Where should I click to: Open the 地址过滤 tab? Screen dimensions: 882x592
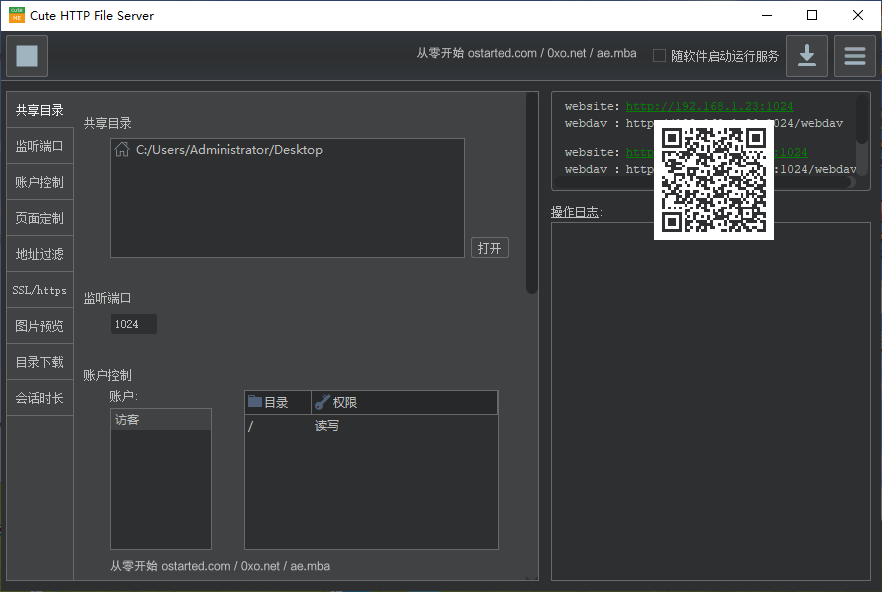click(x=40, y=254)
